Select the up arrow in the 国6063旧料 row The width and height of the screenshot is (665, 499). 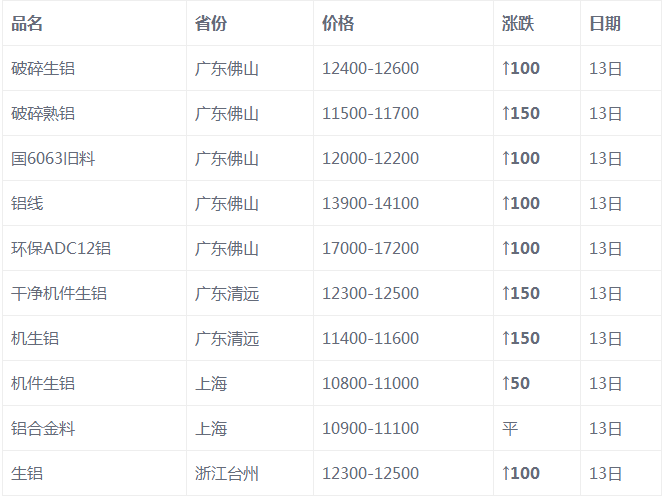[x=506, y=159]
